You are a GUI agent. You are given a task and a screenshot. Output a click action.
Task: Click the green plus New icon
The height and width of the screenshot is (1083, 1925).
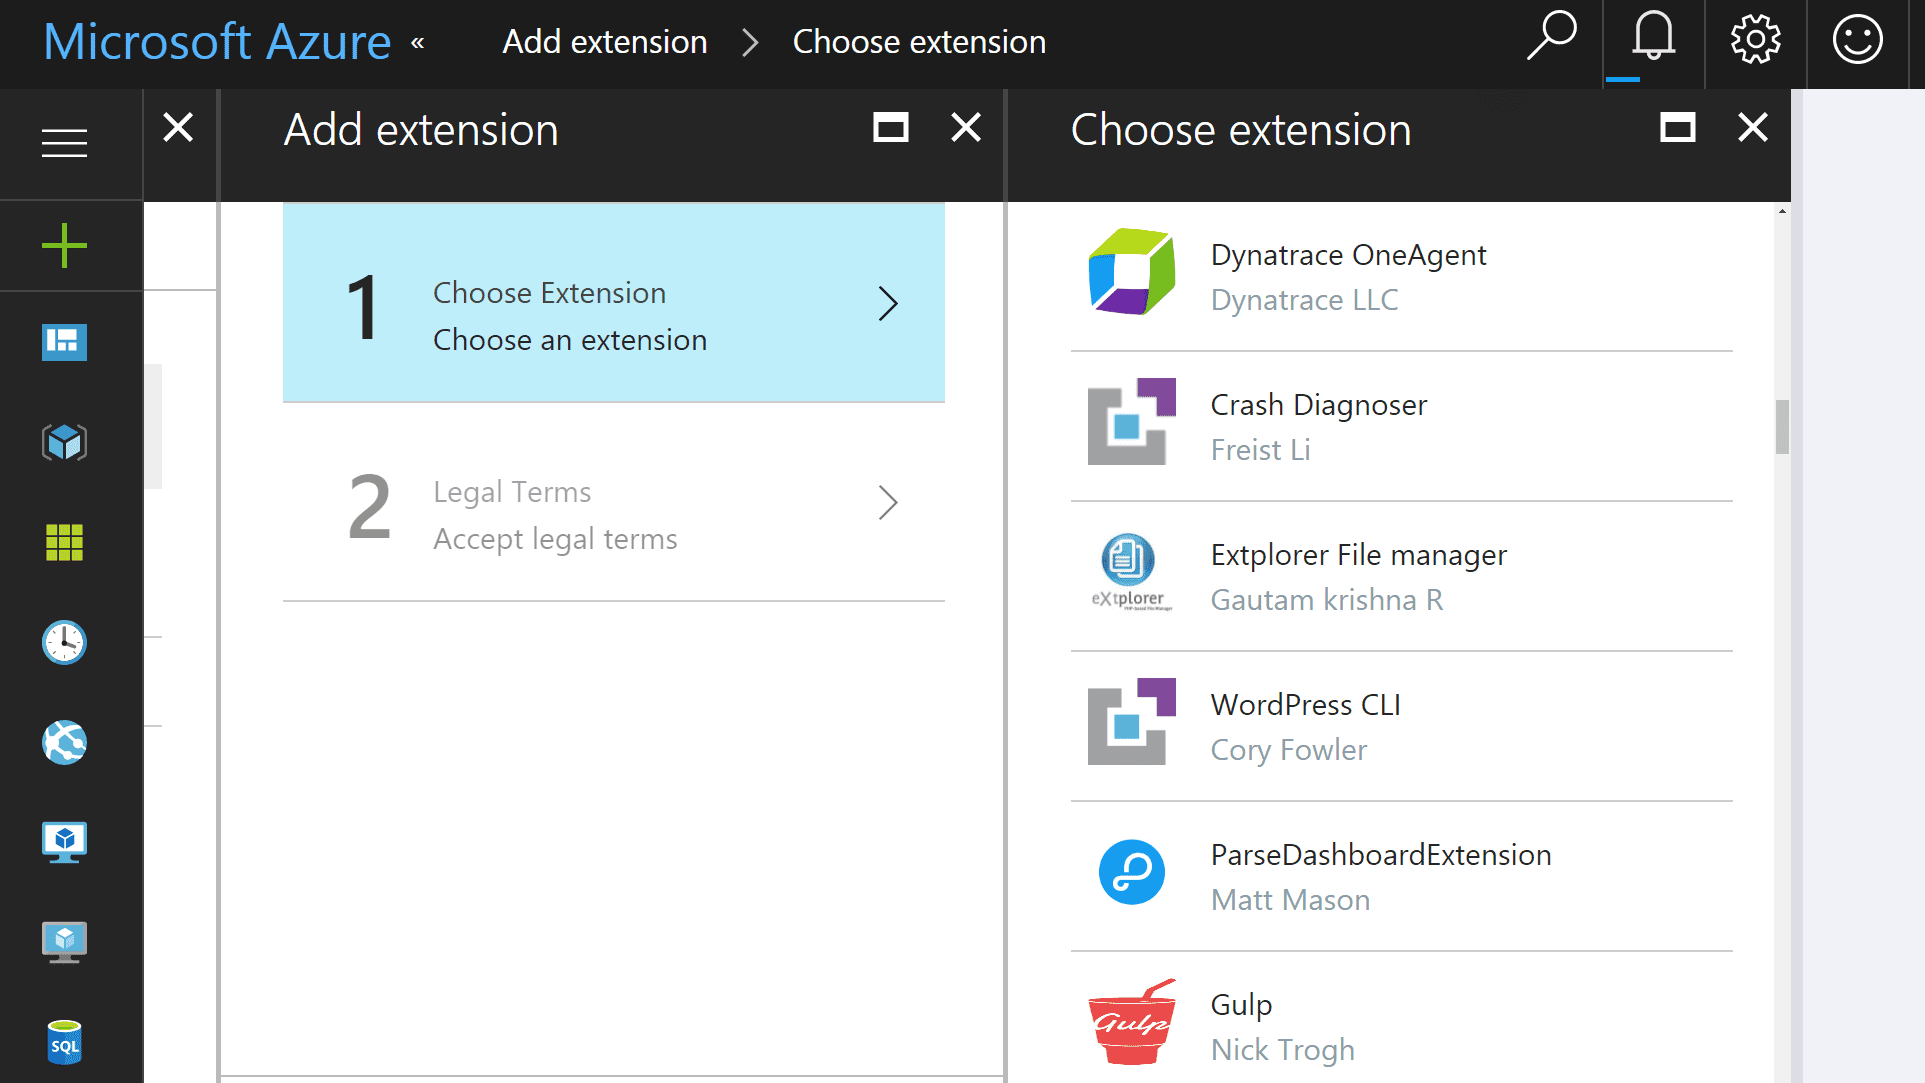(x=65, y=245)
